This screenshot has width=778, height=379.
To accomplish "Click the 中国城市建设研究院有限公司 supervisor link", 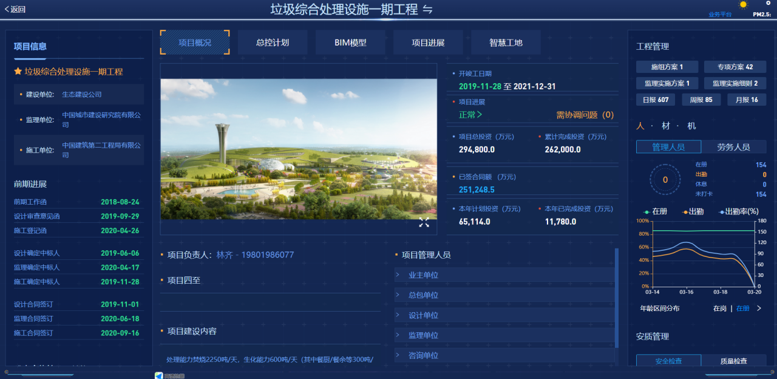I will (x=101, y=120).
